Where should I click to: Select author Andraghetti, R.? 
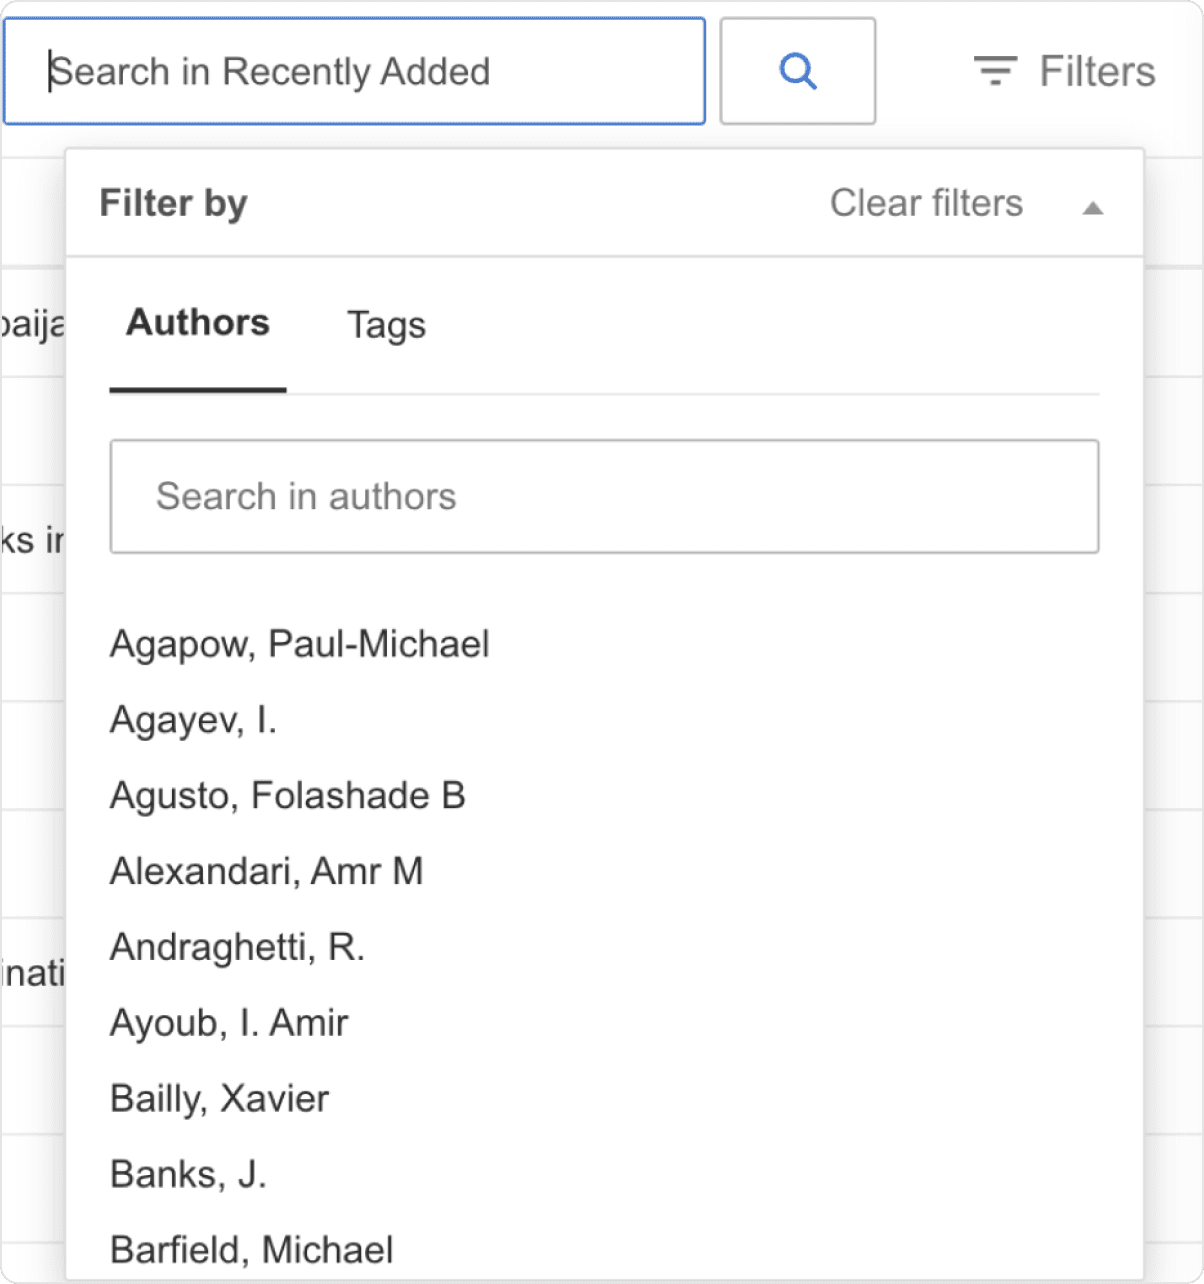pos(237,946)
